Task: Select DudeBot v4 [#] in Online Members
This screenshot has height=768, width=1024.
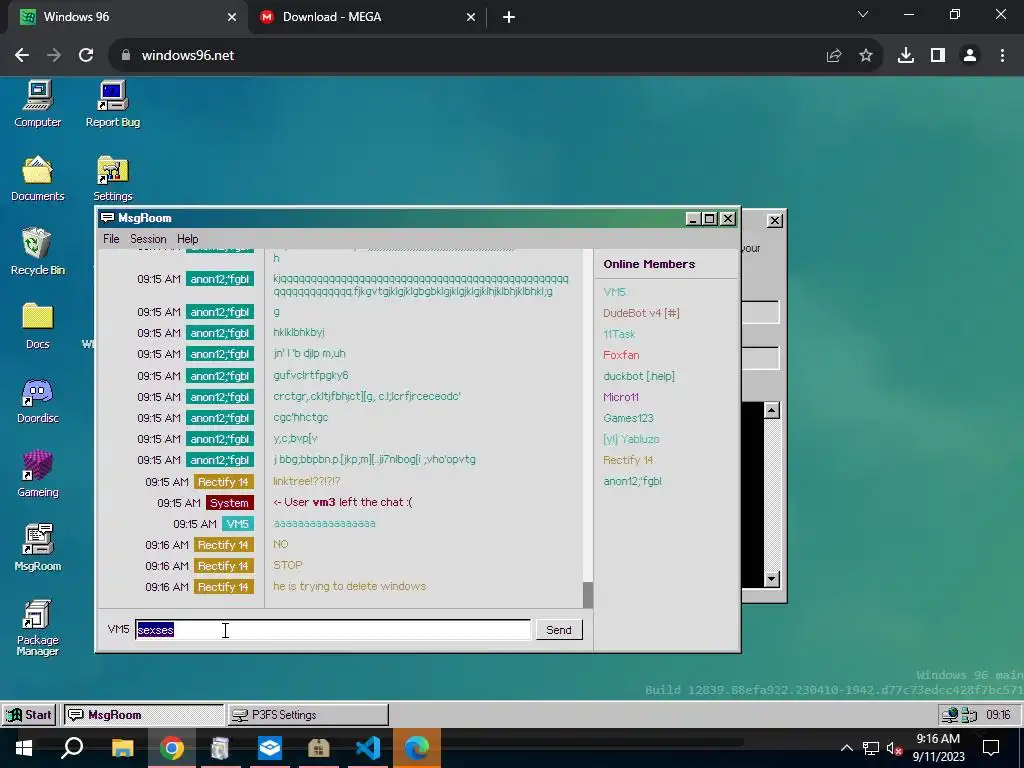Action: coord(641,313)
